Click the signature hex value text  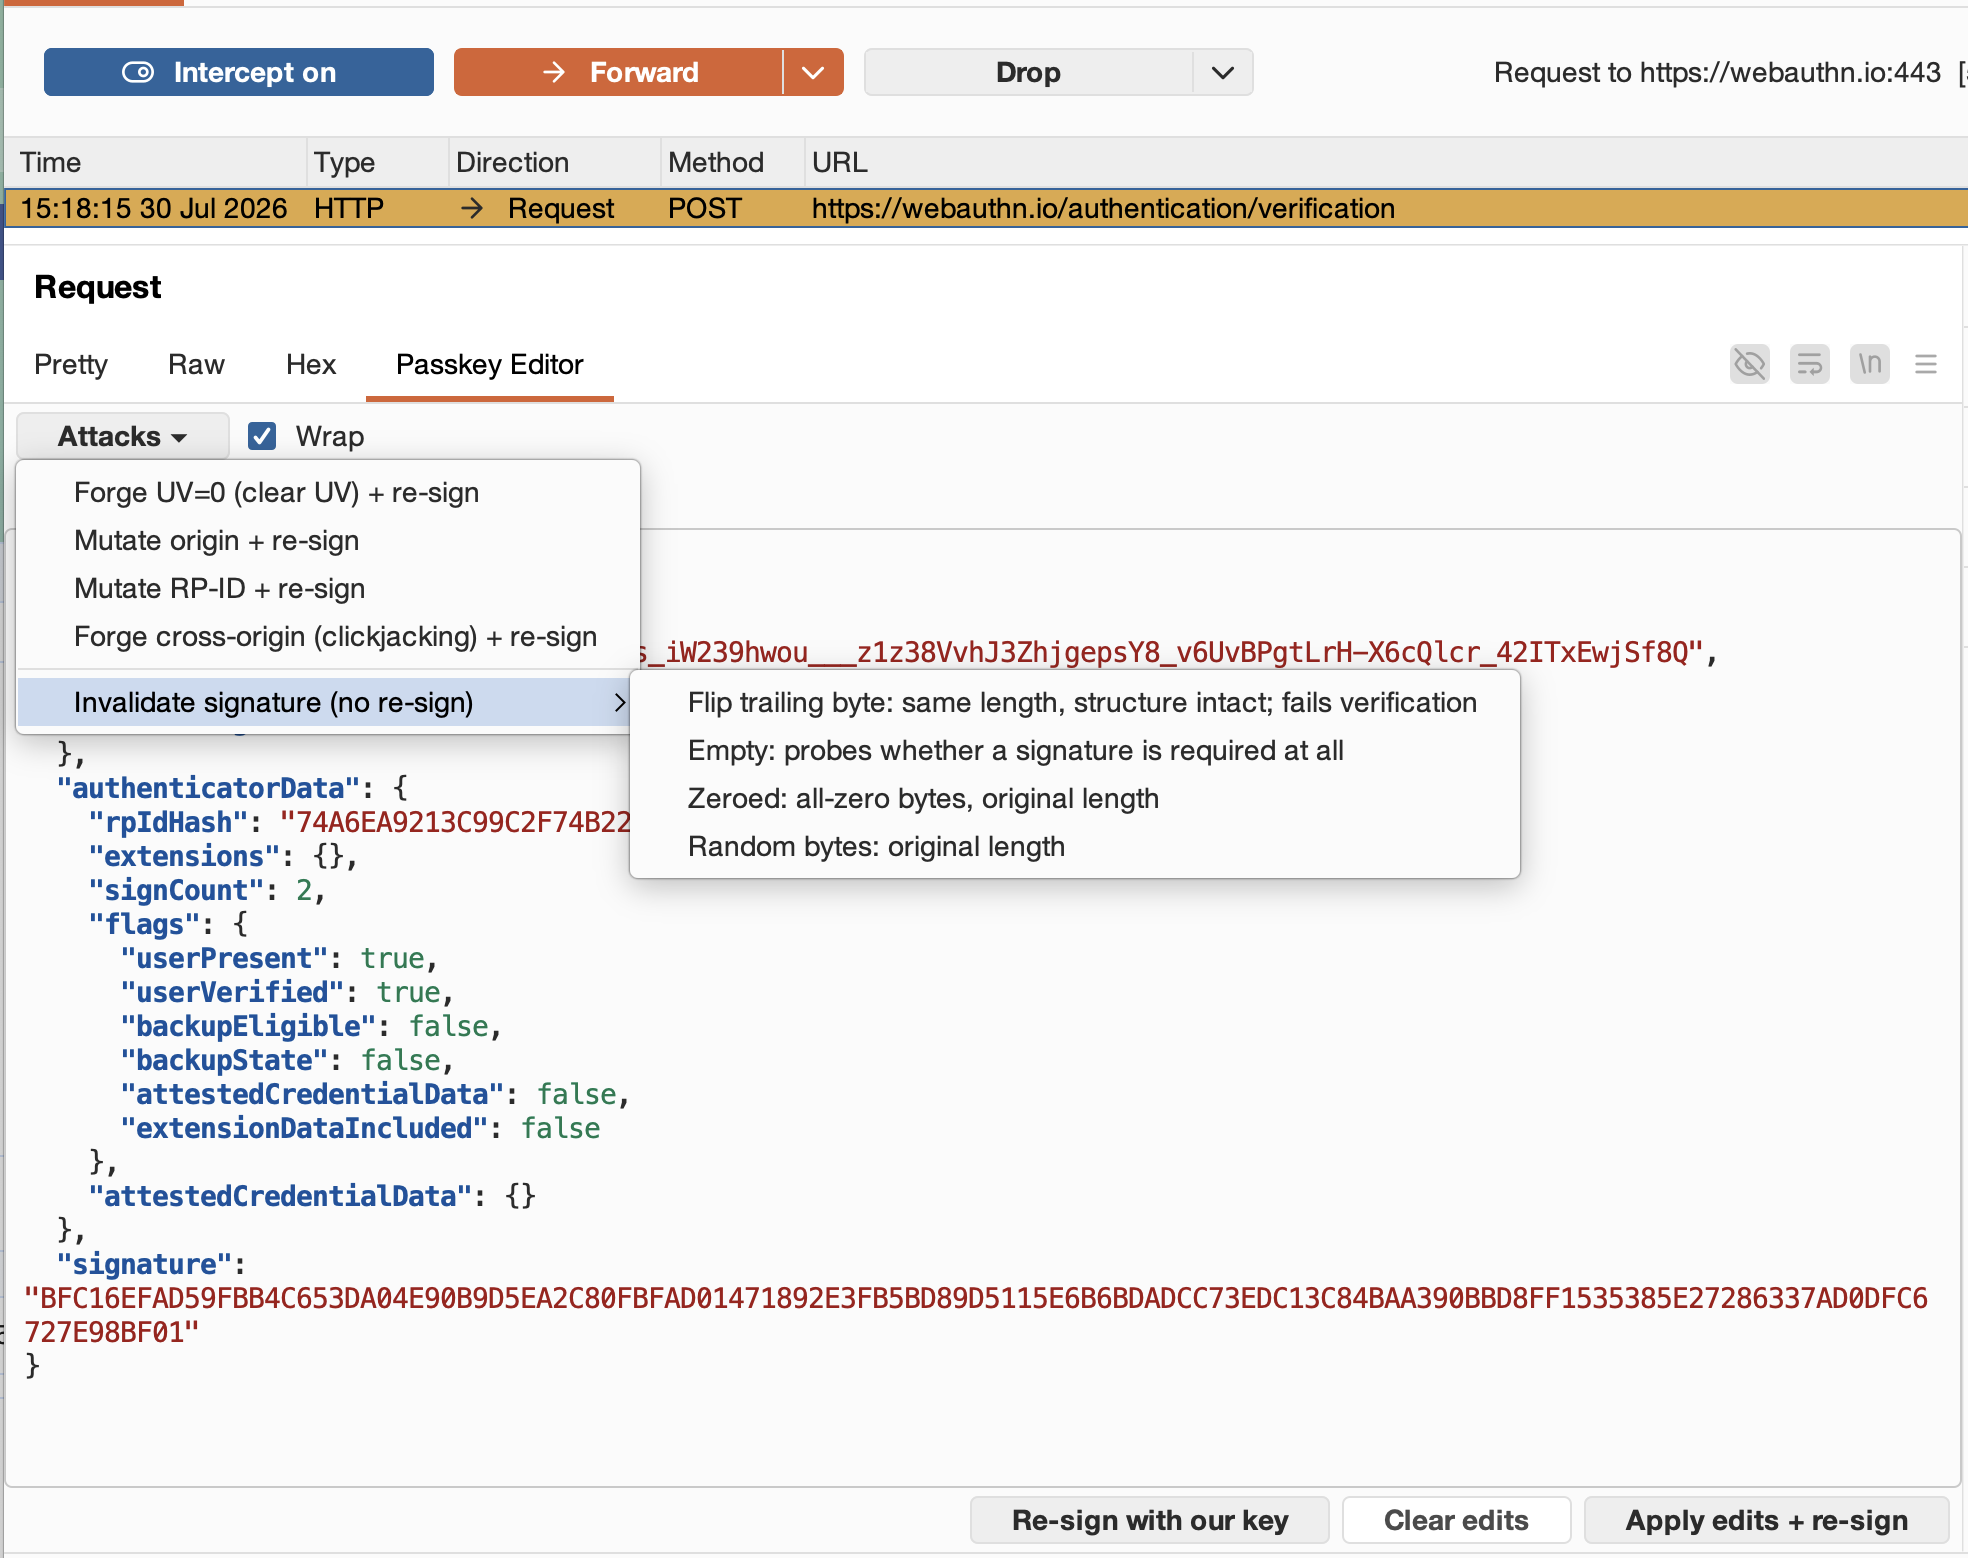point(976,1315)
